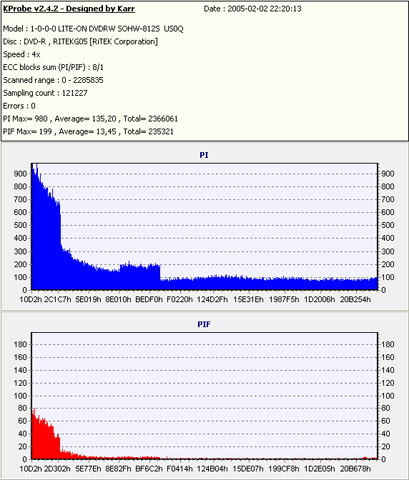The image size is (409, 480).
Task: Click the 100 label on PIF right axis
Action: pos(388,396)
